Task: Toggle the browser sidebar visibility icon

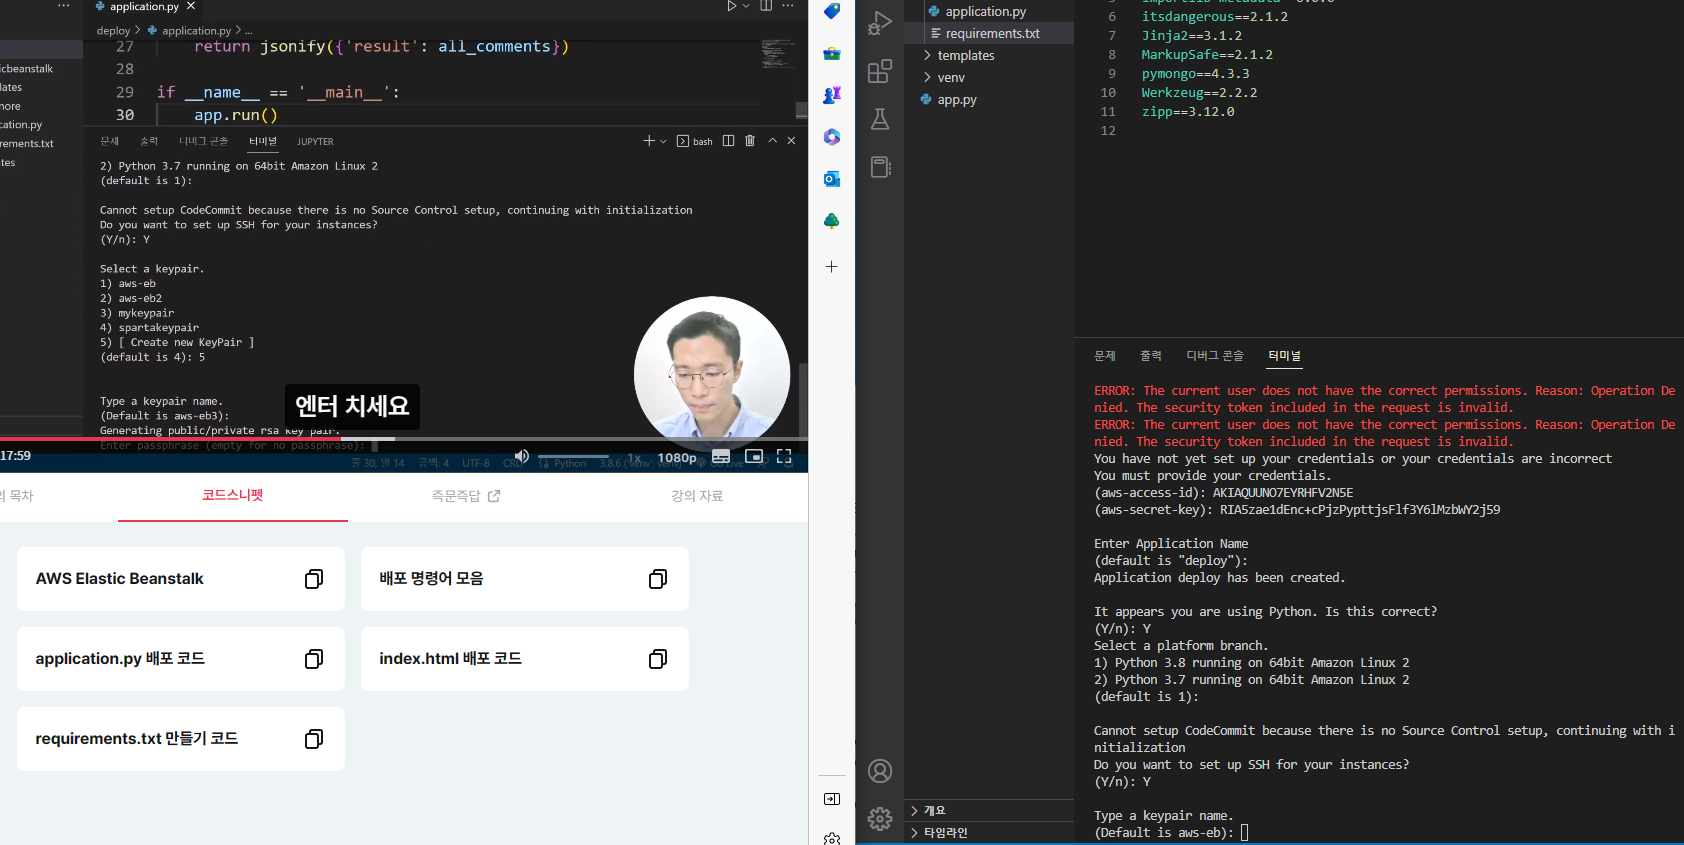Action: click(x=832, y=799)
